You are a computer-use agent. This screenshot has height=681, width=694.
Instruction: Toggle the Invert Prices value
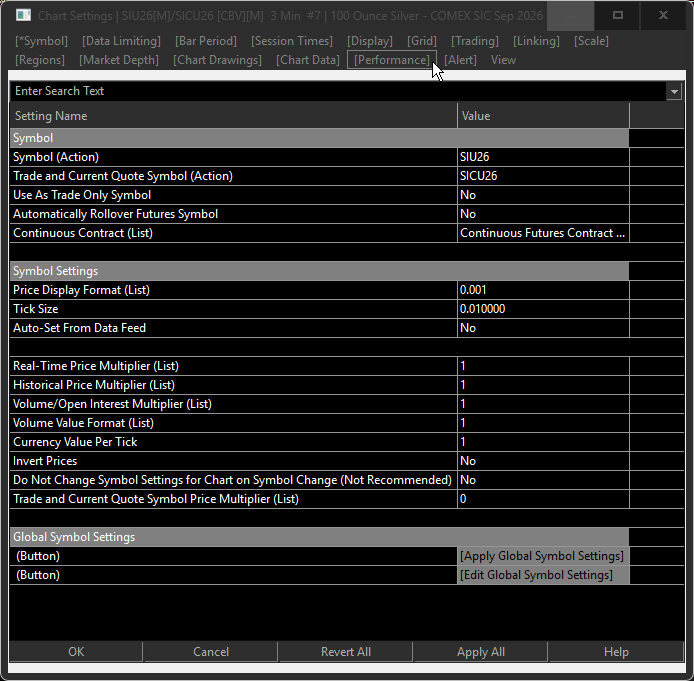tap(543, 462)
